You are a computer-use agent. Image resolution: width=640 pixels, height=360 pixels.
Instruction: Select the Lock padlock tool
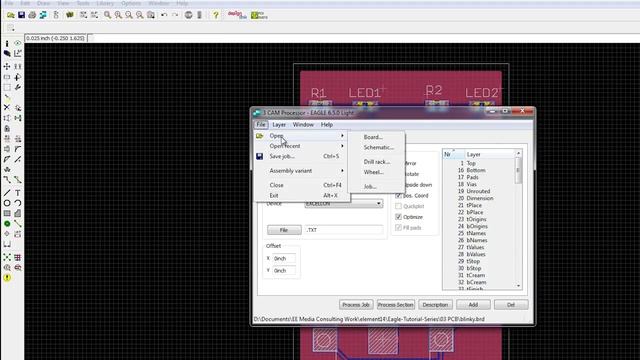click(7, 129)
